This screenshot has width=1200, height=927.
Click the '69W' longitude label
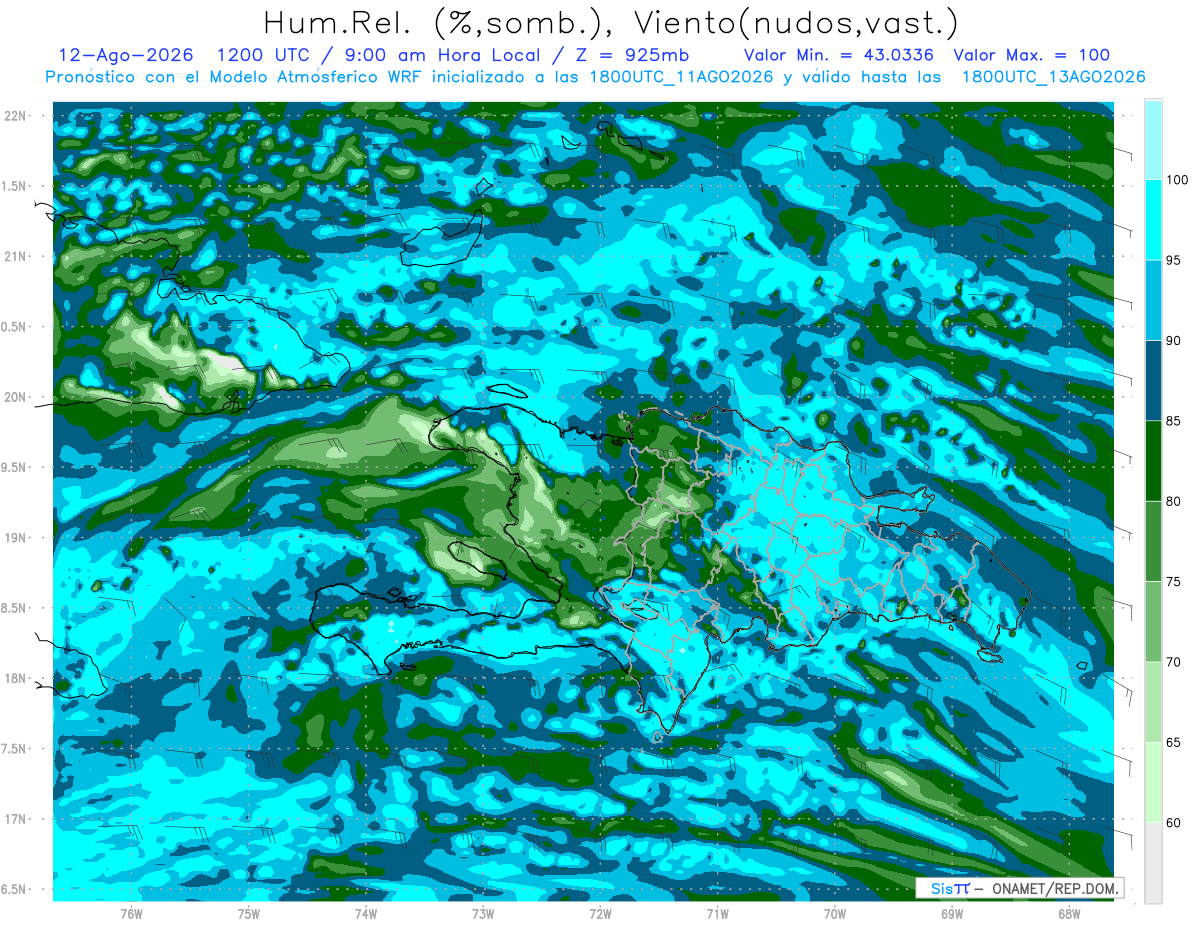point(952,914)
